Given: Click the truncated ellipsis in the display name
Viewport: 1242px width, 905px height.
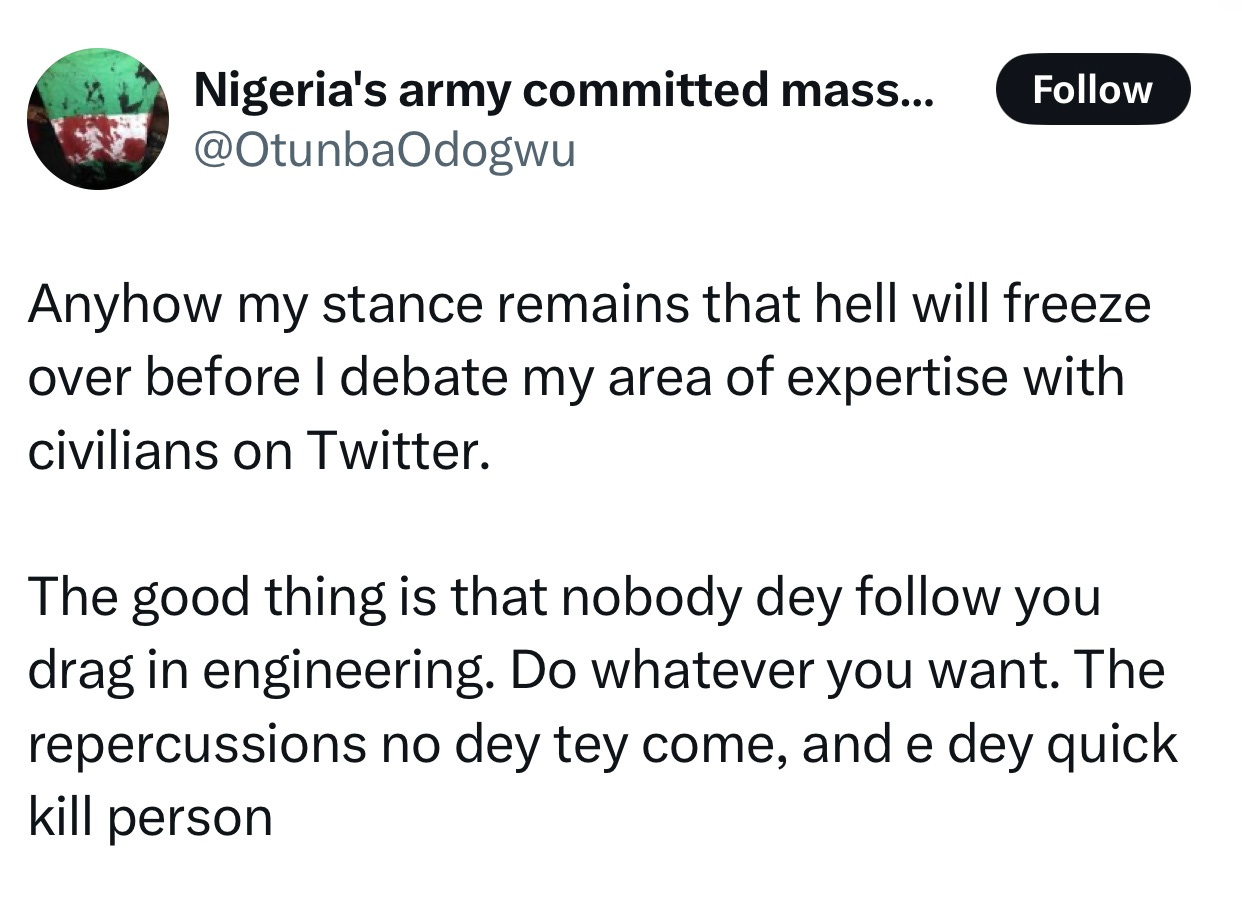Looking at the screenshot, I should coord(919,94).
